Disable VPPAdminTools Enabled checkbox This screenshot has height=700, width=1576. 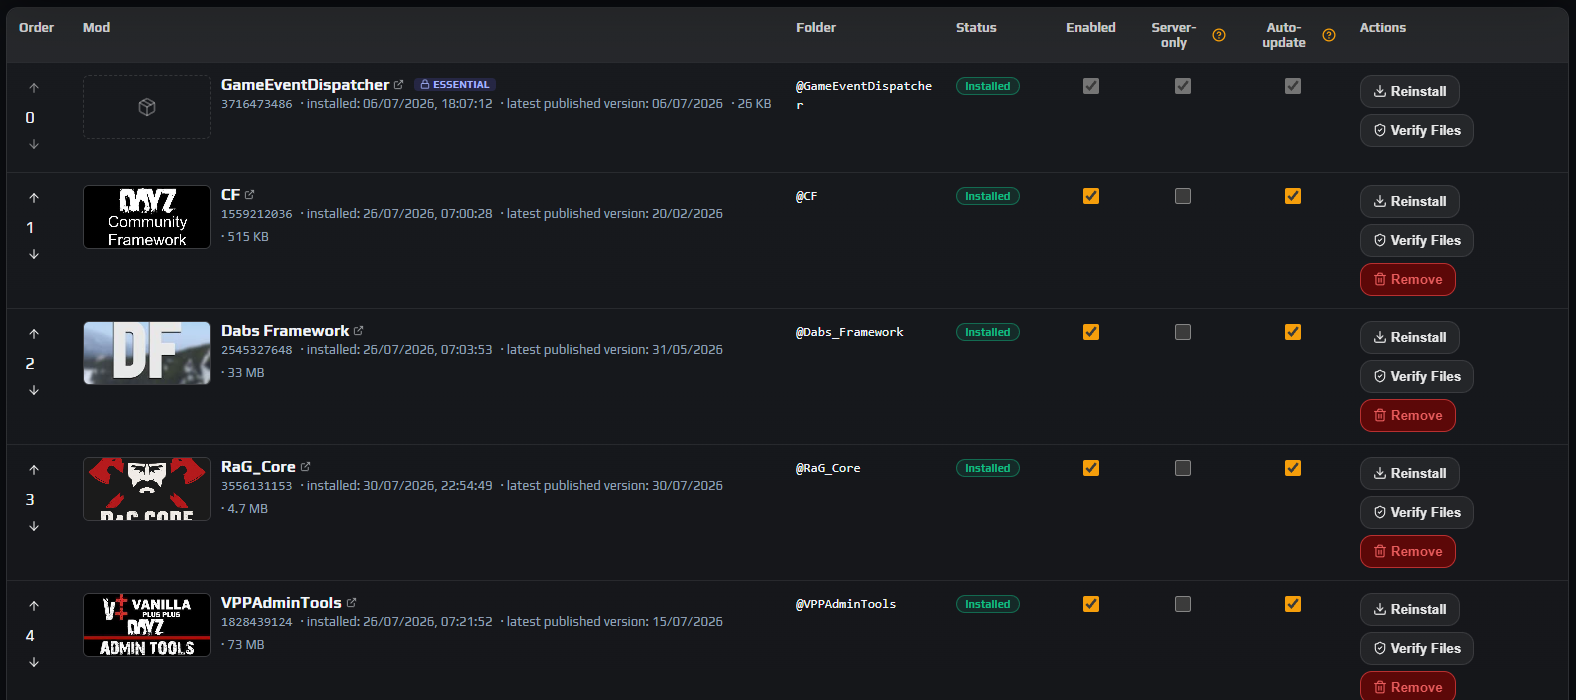[1091, 604]
